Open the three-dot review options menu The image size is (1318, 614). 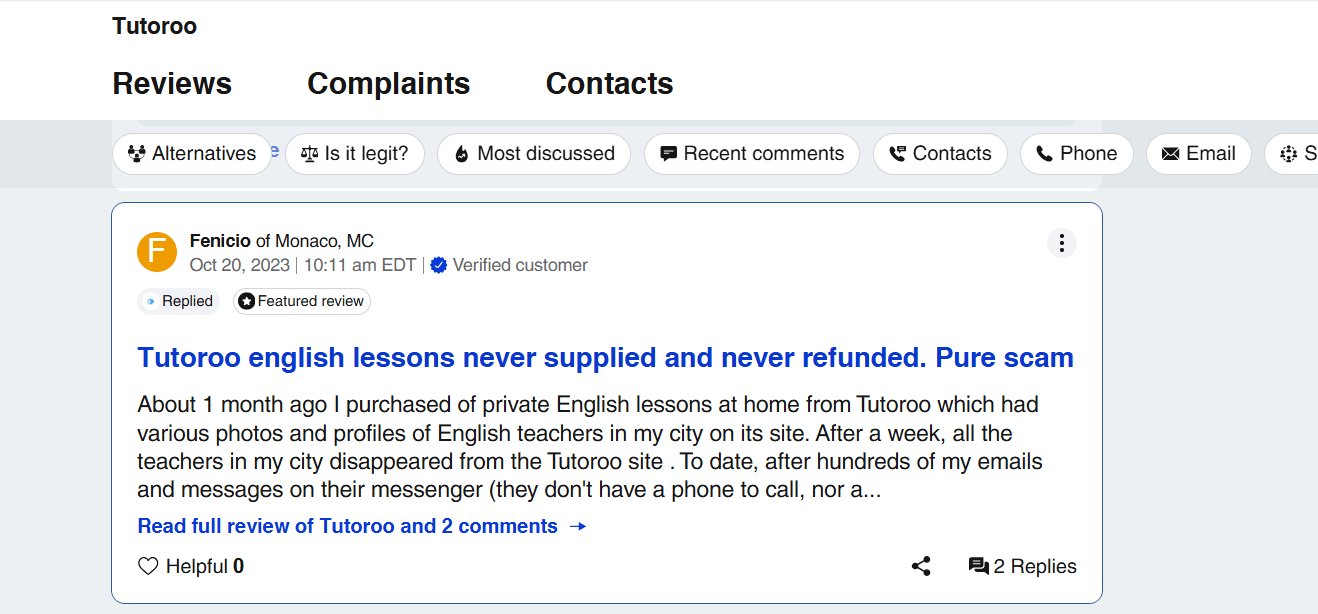click(1061, 243)
